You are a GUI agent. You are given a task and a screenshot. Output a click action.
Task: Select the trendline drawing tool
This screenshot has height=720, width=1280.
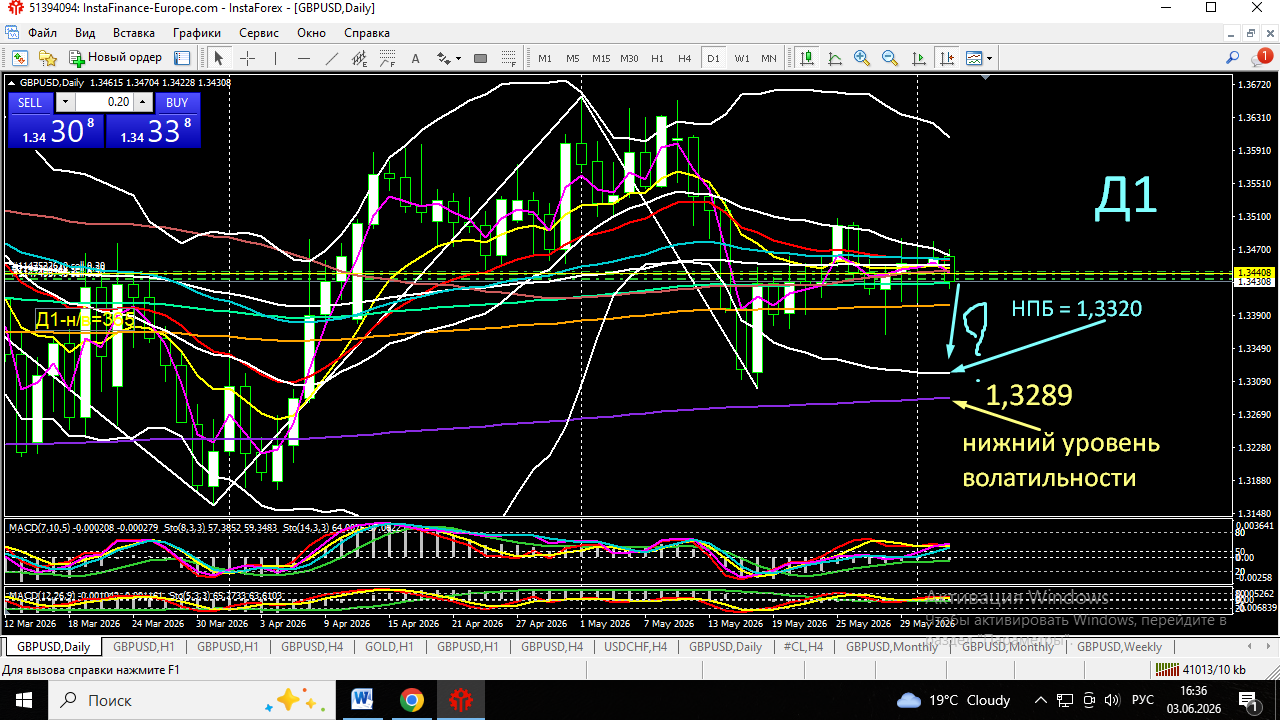332,58
